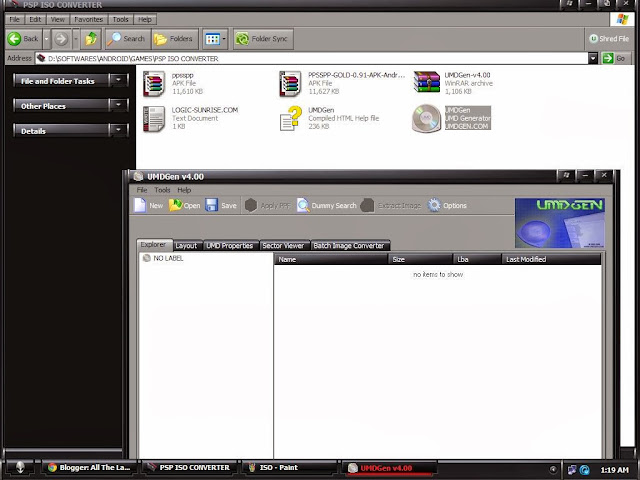Open the Explorer View menu
Screen dimensions: 640x480
coord(58,19)
